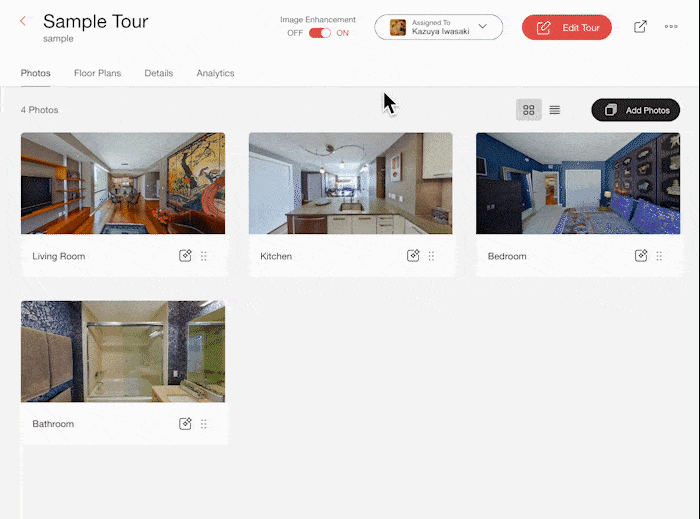Open the Floor Plans tab
The image size is (700, 519).
[97, 73]
